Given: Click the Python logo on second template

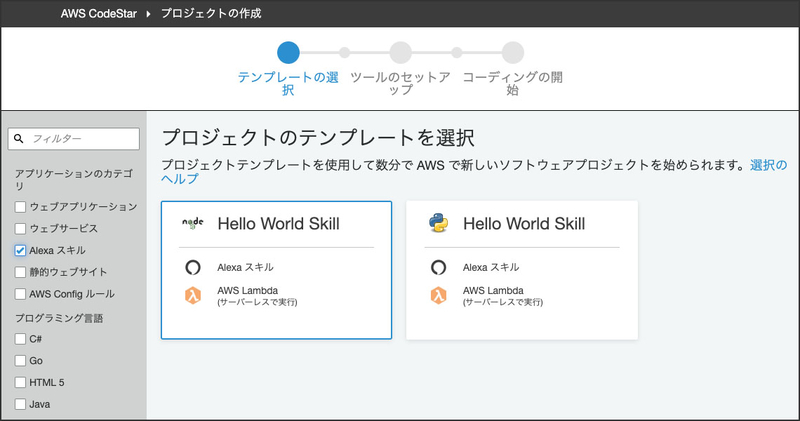Looking at the screenshot, I should [x=438, y=223].
